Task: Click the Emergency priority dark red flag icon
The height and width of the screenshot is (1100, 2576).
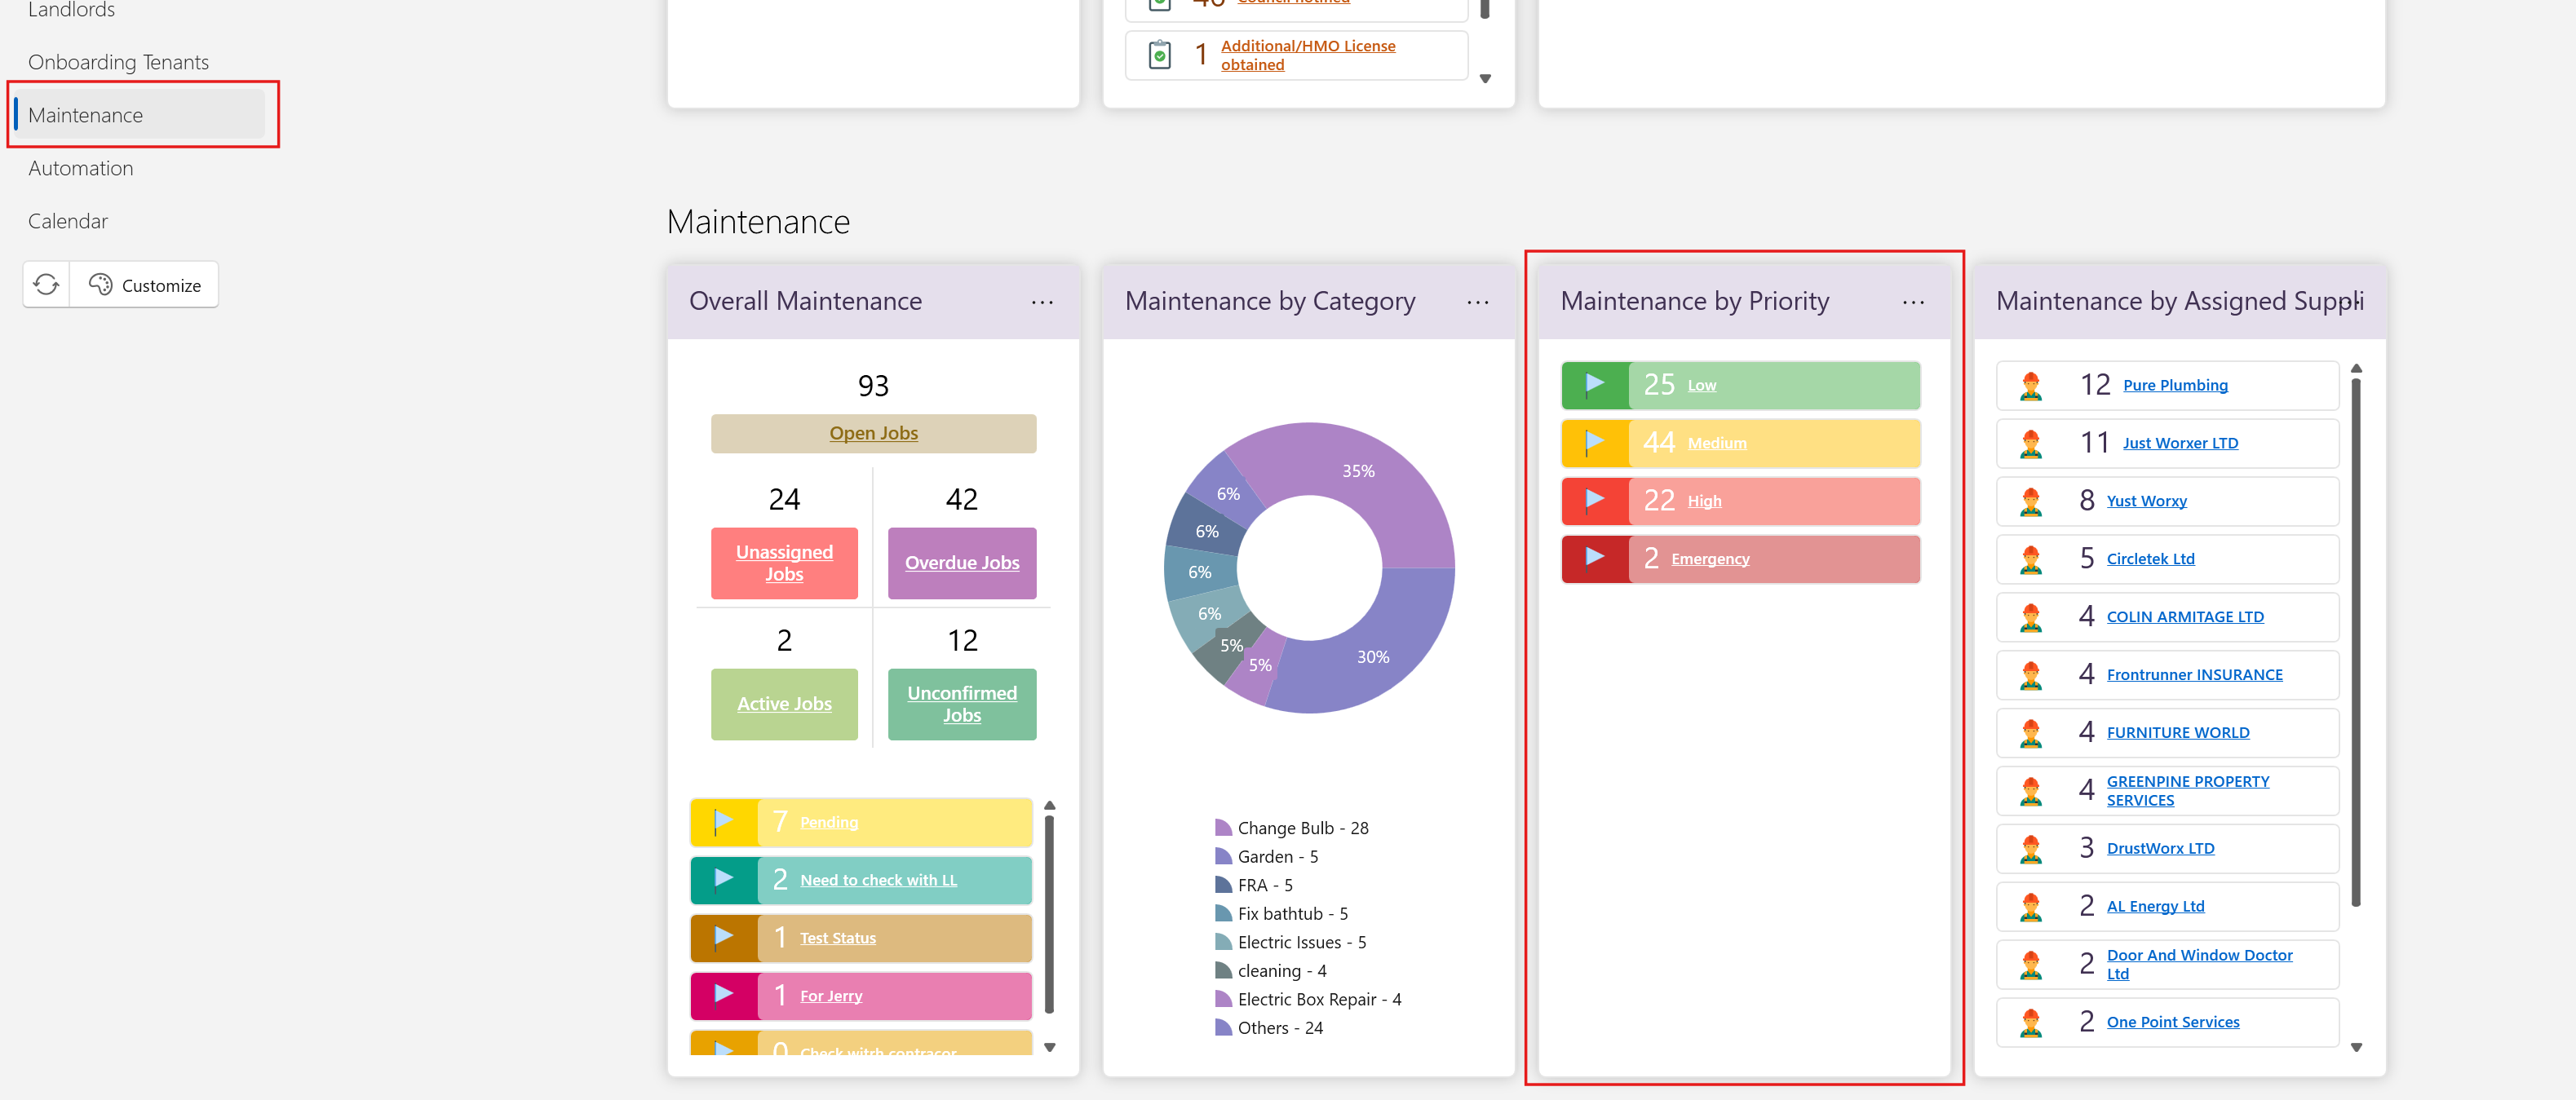Action: [1594, 558]
